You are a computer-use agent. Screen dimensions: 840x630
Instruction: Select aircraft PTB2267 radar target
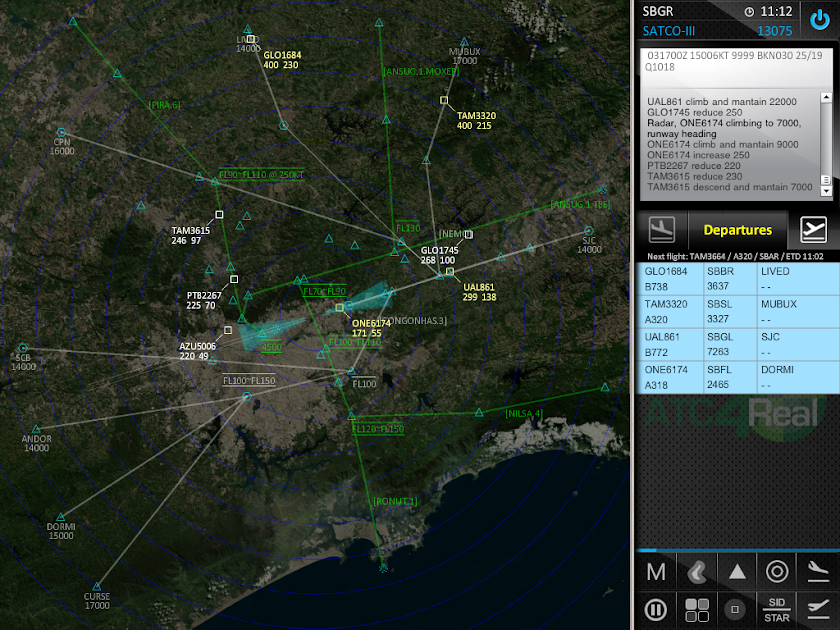click(x=234, y=279)
